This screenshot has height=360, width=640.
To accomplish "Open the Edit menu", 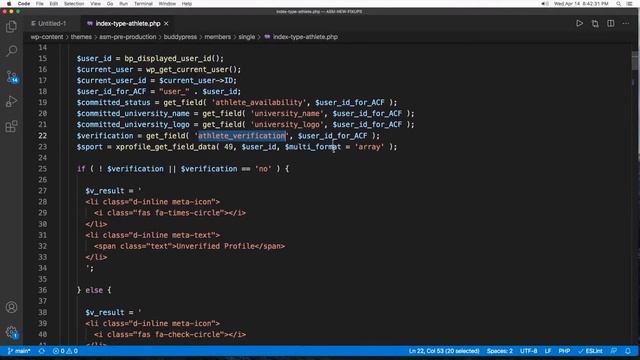I will pos(53,4).
